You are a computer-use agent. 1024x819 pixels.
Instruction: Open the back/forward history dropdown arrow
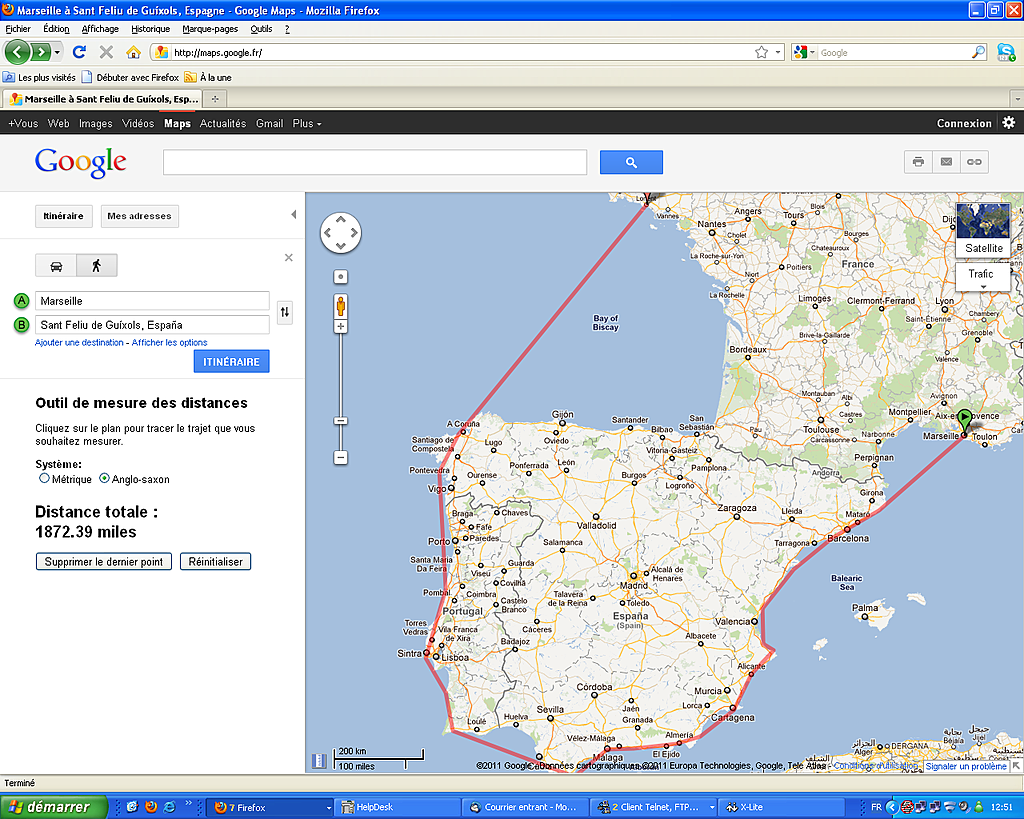tap(58, 52)
